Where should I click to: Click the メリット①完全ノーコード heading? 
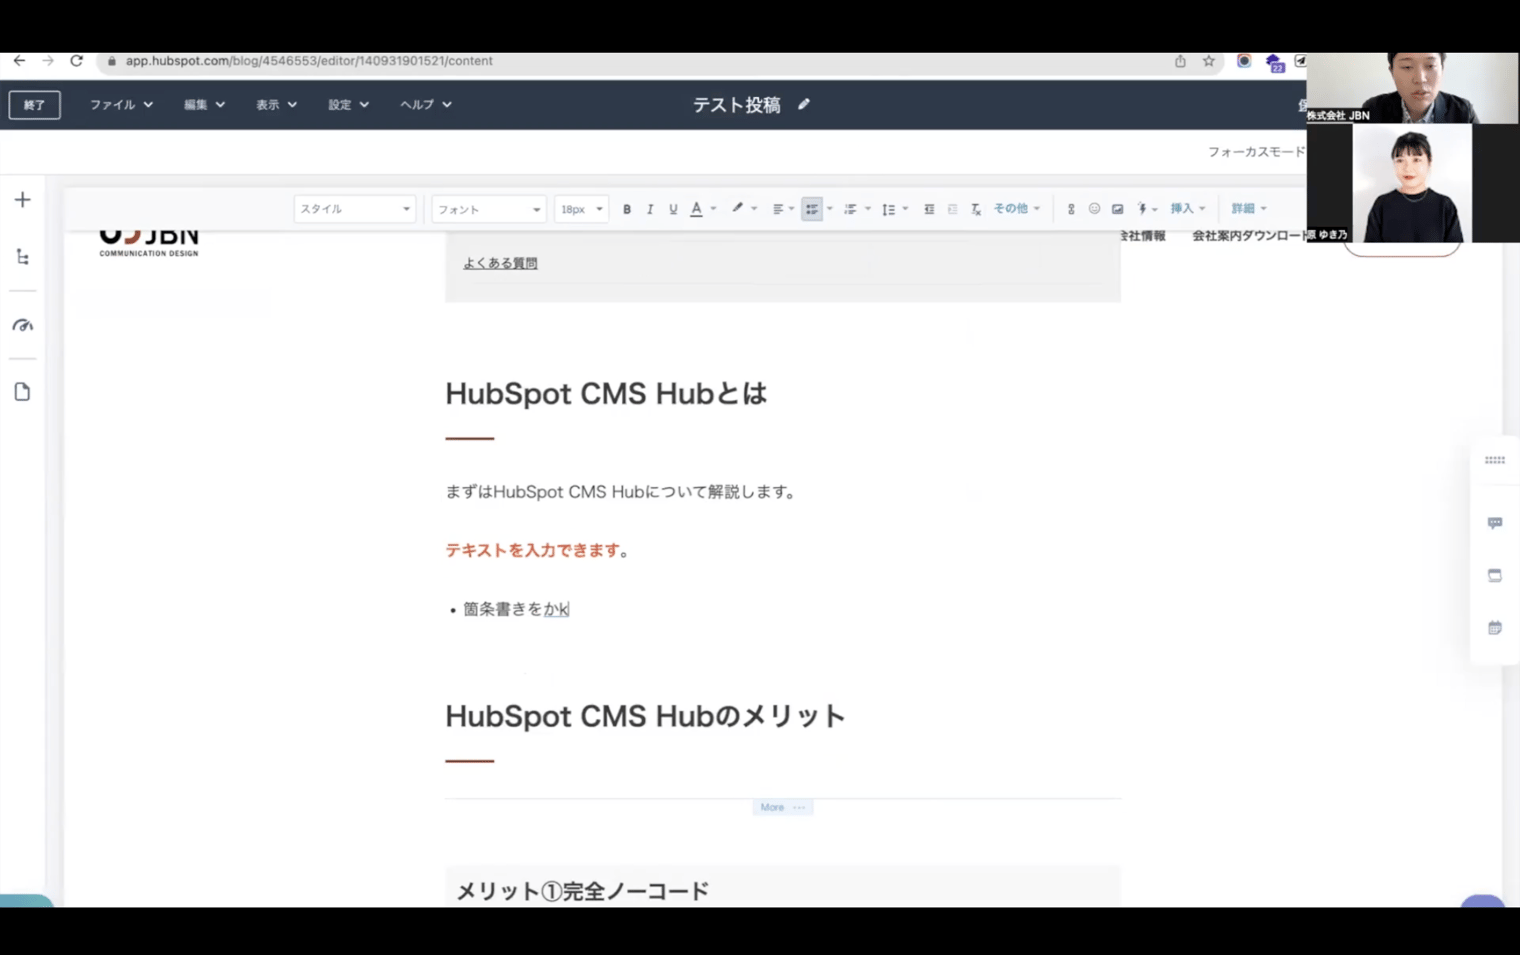[582, 891]
